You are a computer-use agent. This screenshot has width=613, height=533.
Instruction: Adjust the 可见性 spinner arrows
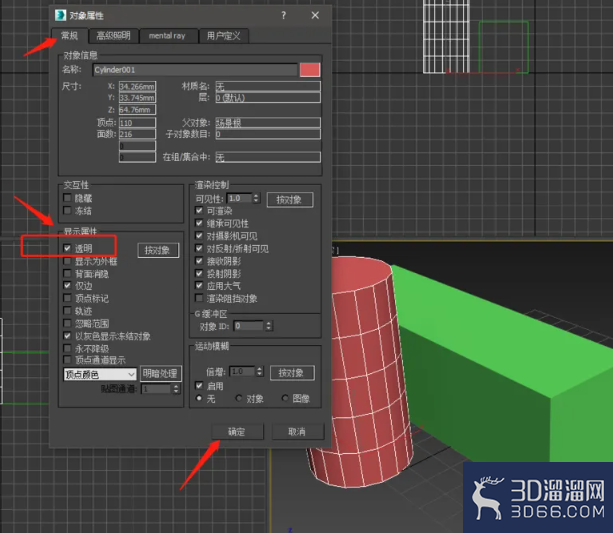(256, 198)
